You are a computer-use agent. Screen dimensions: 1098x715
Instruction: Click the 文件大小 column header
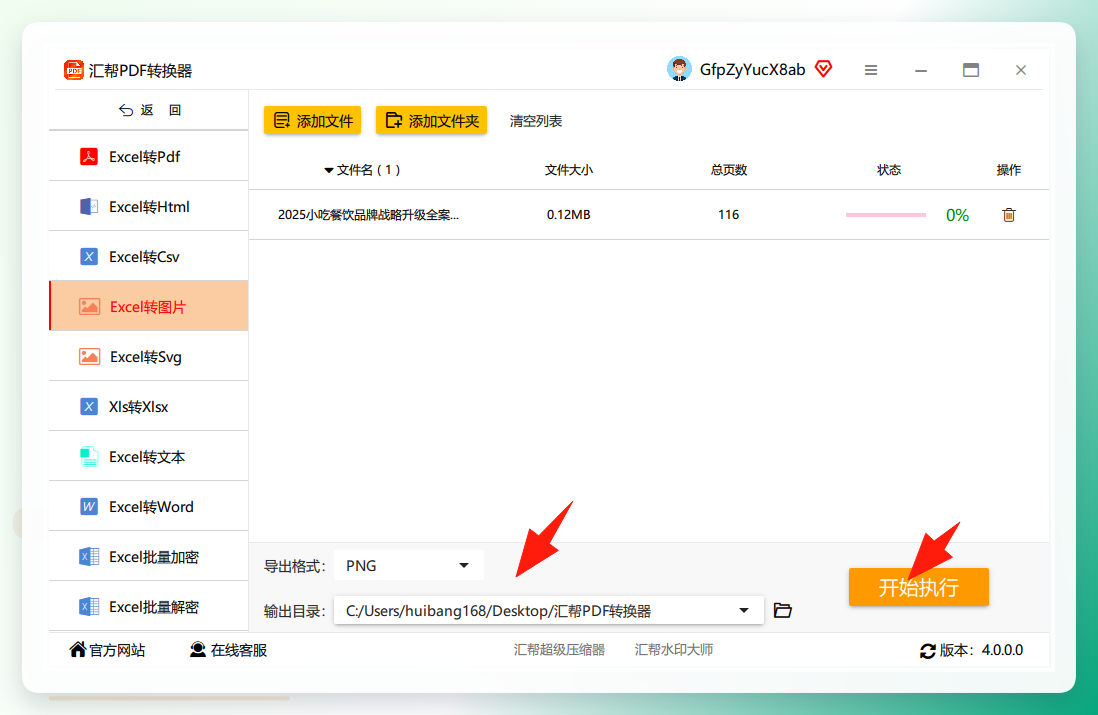point(569,170)
